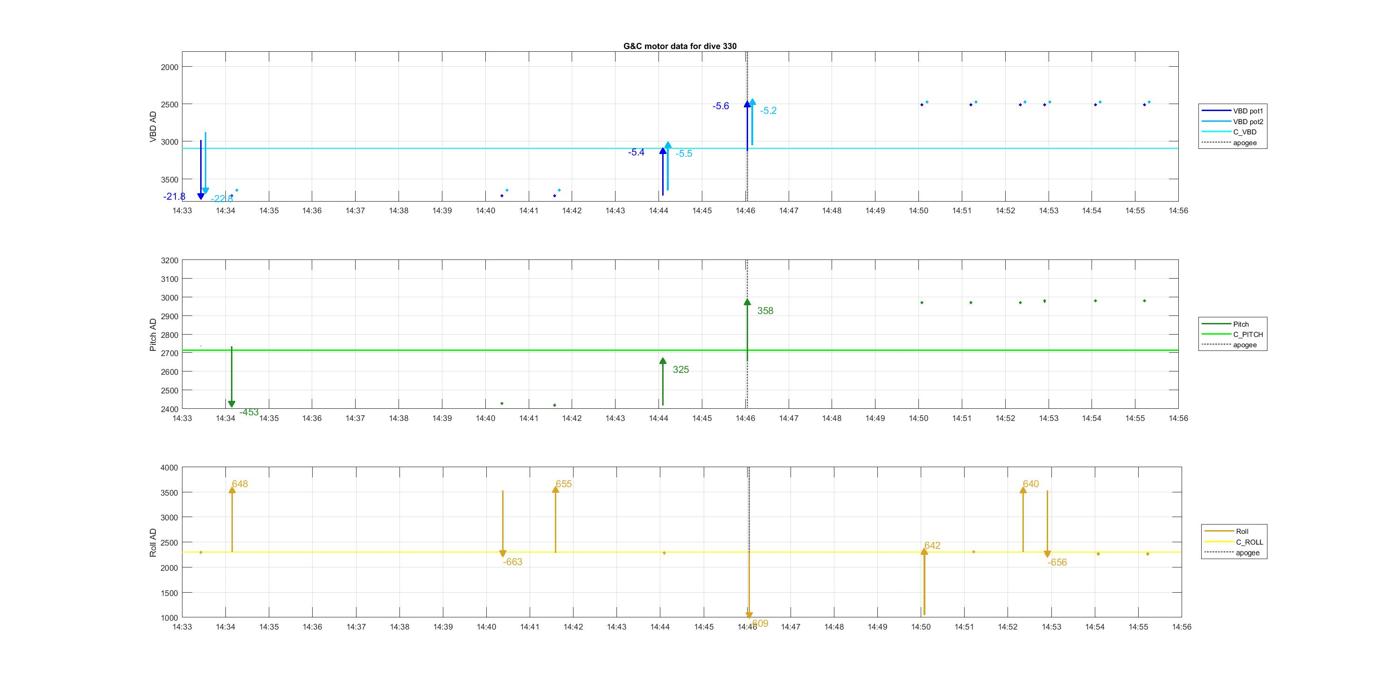Click the '4000' tick on the Roll axis
This screenshot has width=1400, height=693.
point(169,468)
